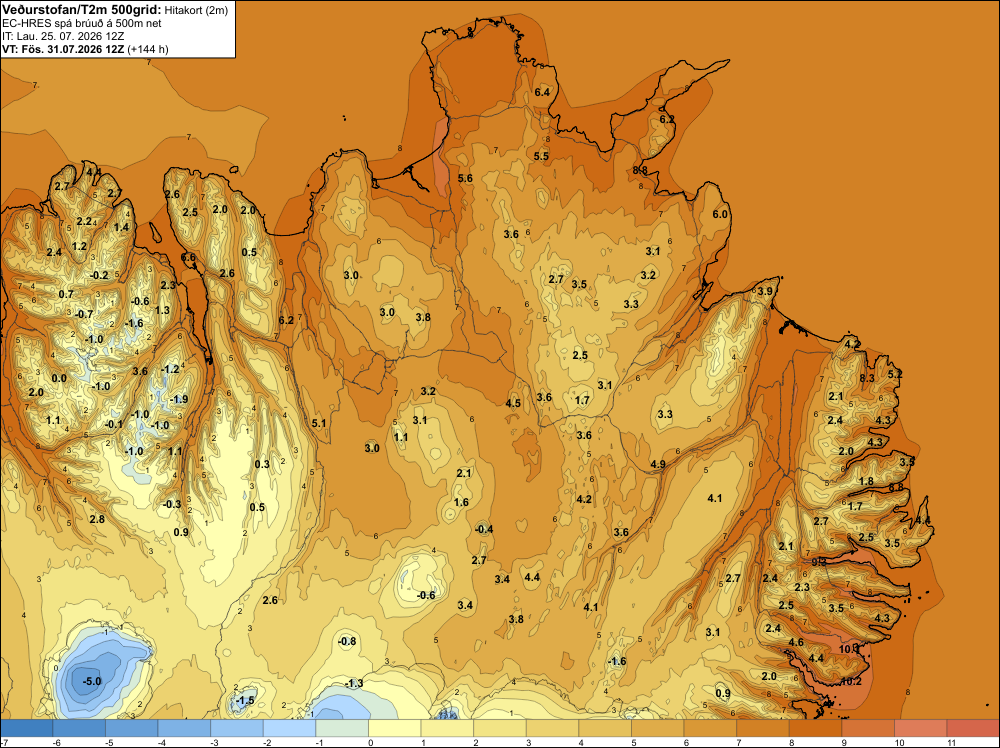Click the legend tick label '-7'

pos(4,743)
